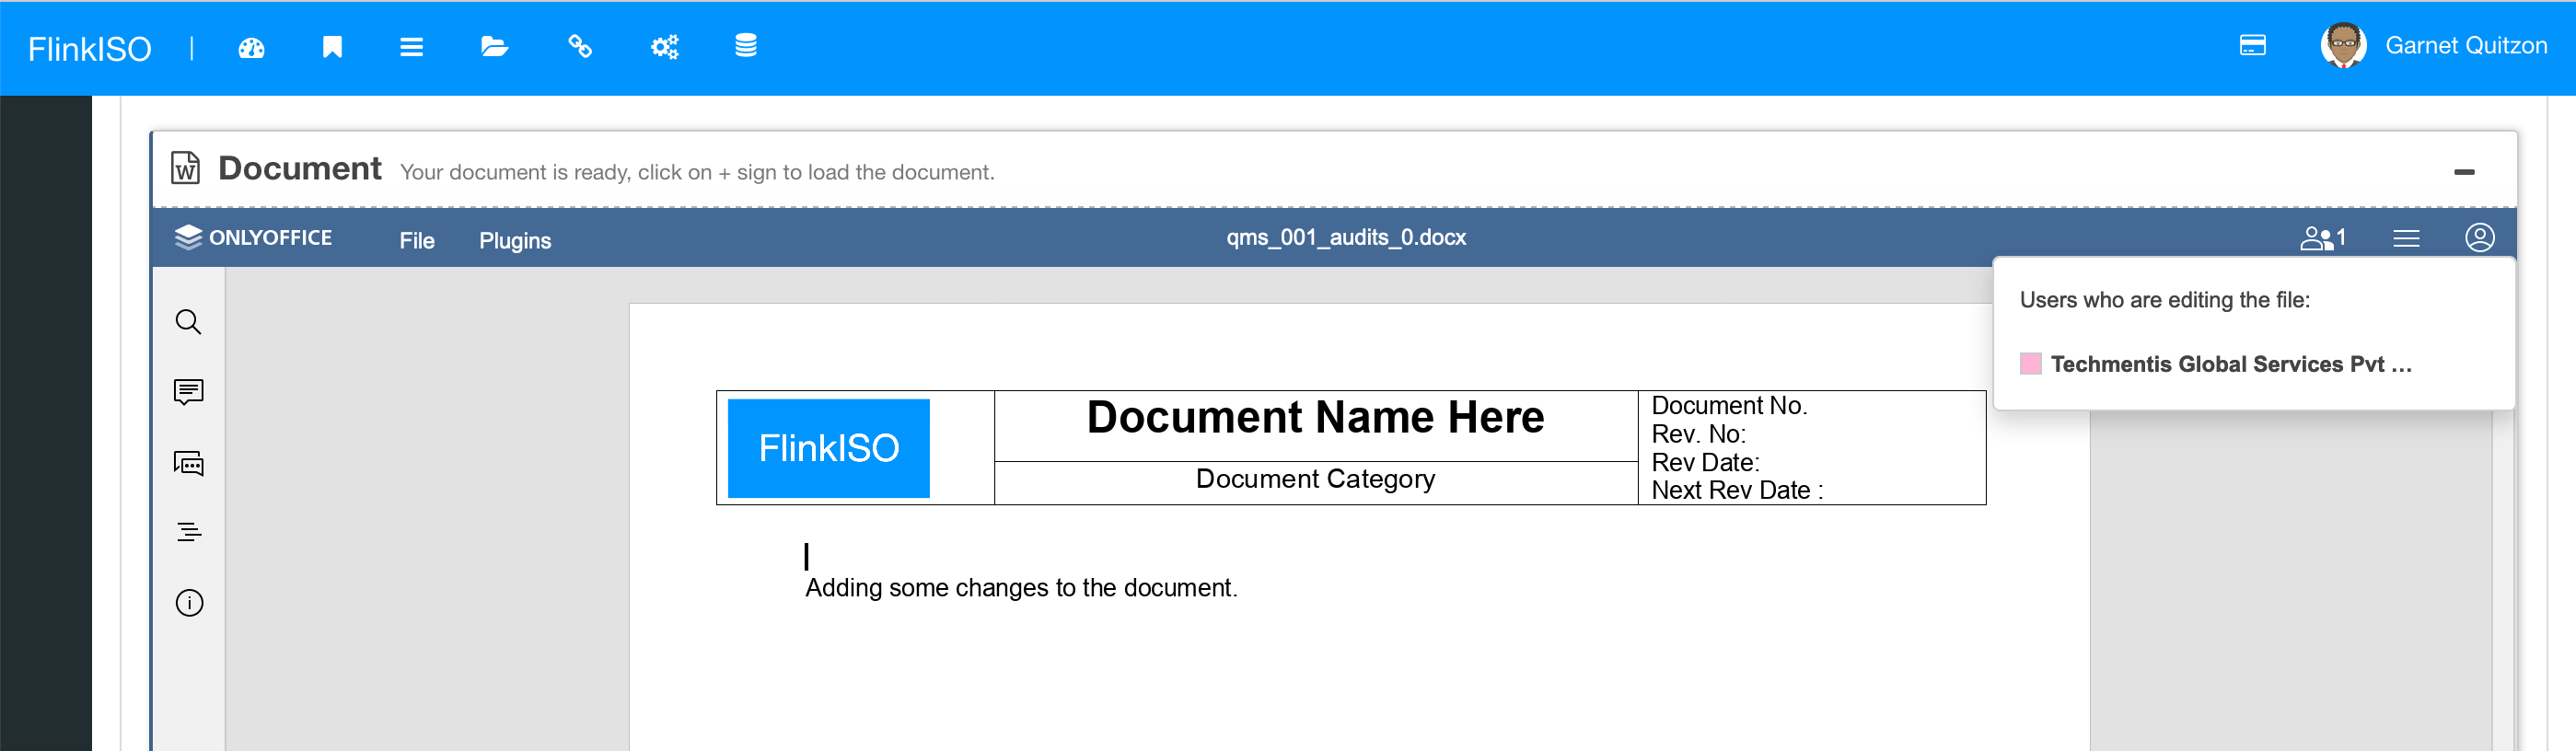Click 'Users who are editing the file' label
The height and width of the screenshot is (751, 2576).
click(x=2165, y=301)
